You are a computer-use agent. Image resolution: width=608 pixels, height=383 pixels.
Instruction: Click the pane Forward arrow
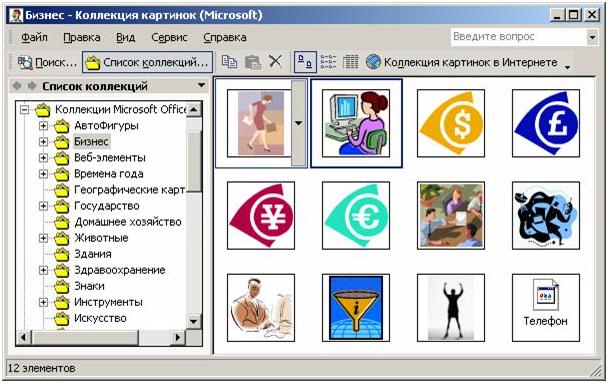coord(32,86)
